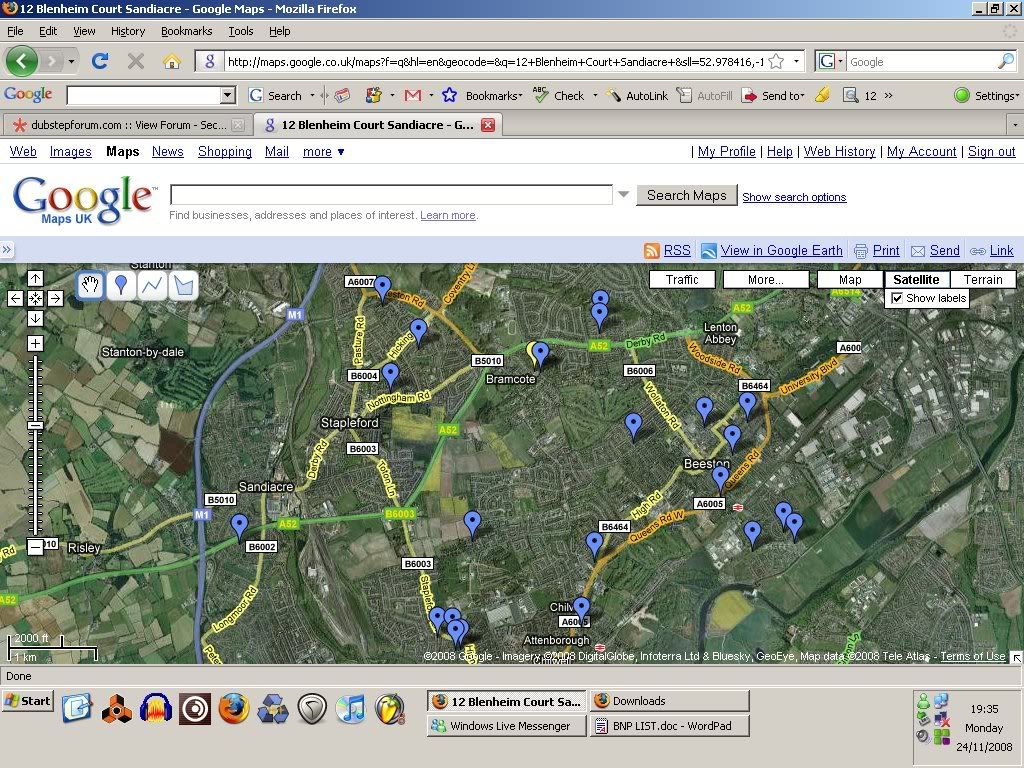This screenshot has height=768, width=1024.
Task: Select the draw shape tool on map
Action: pyautogui.click(x=184, y=285)
